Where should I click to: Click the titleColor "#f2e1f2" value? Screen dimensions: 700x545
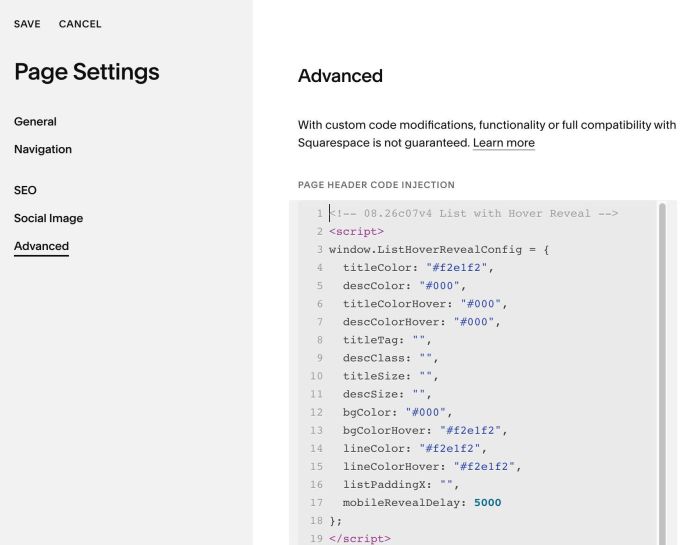point(456,268)
